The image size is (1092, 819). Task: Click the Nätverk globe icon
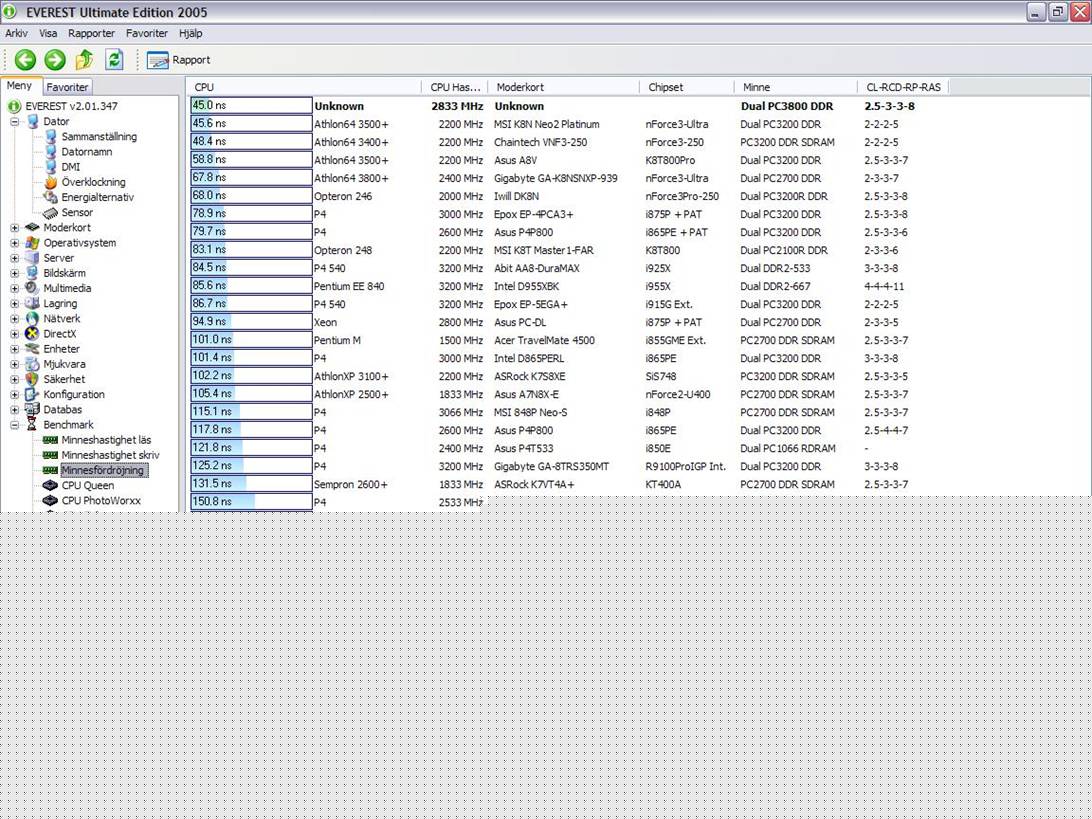pos(32,319)
